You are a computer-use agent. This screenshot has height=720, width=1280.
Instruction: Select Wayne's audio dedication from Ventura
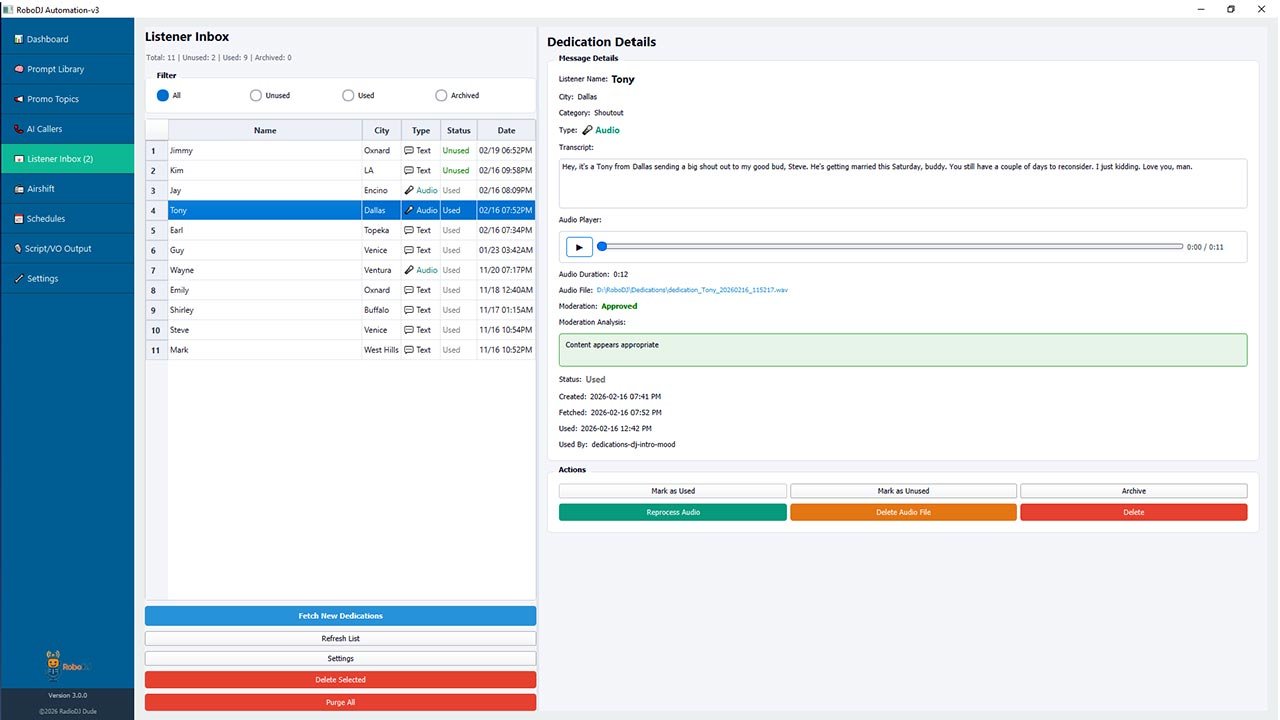[264, 270]
